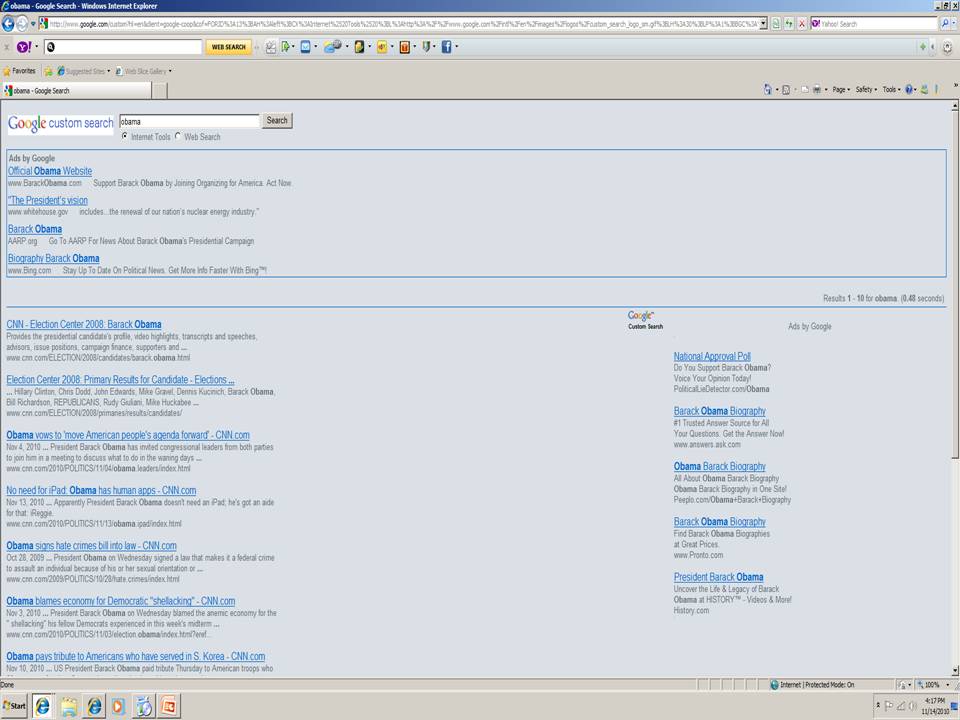The image size is (960, 720).
Task: Open the Yahoo! logo dropdown arrow
Action: point(37,47)
